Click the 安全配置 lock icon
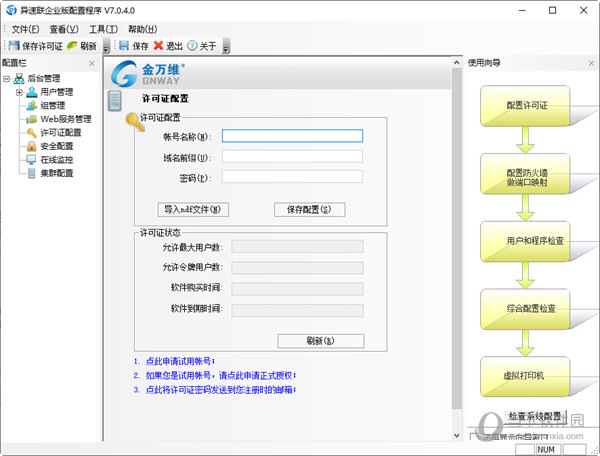 [x=32, y=146]
